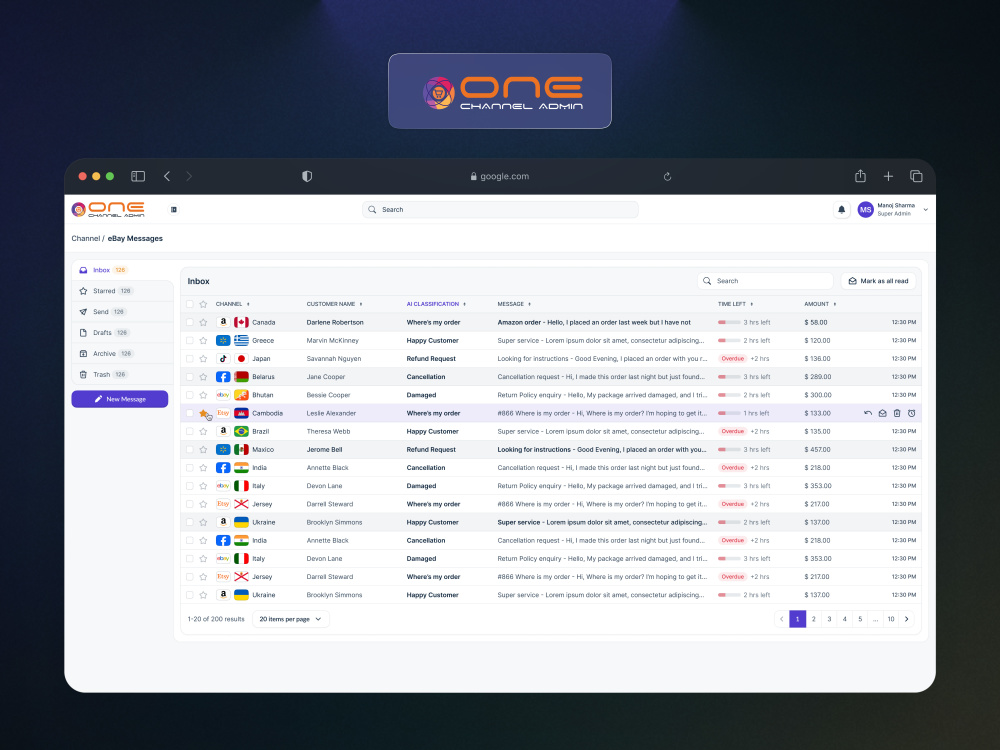Reply to Leslie Alexander's message via arrow icon
The height and width of the screenshot is (750, 1000).
(x=868, y=413)
